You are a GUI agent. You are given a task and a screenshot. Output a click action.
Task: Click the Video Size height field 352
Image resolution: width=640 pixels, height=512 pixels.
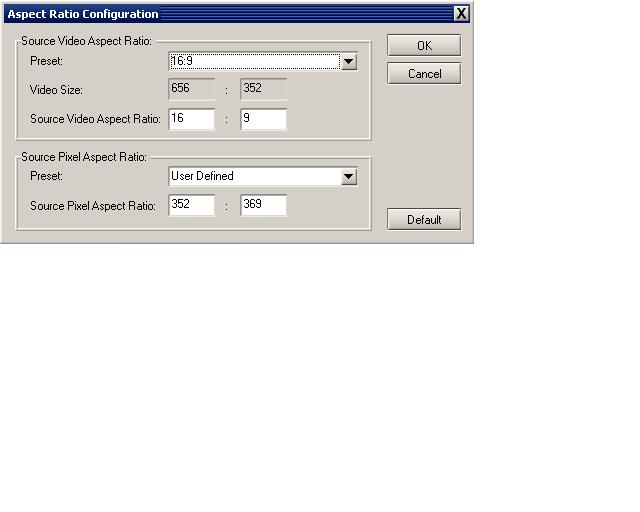[264, 89]
